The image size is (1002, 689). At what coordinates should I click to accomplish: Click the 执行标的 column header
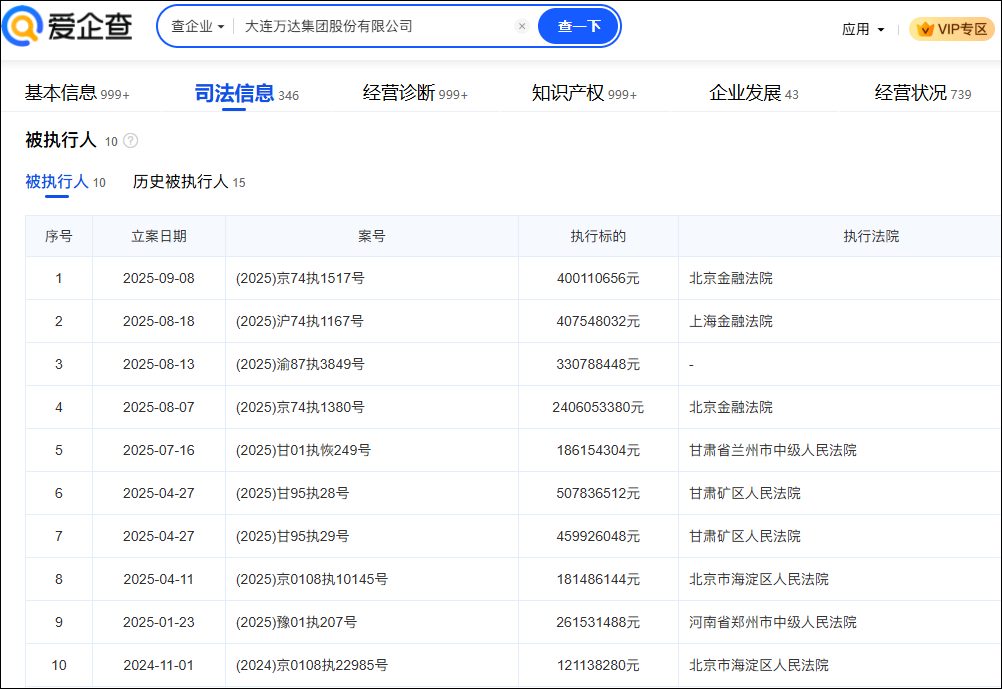pos(598,236)
